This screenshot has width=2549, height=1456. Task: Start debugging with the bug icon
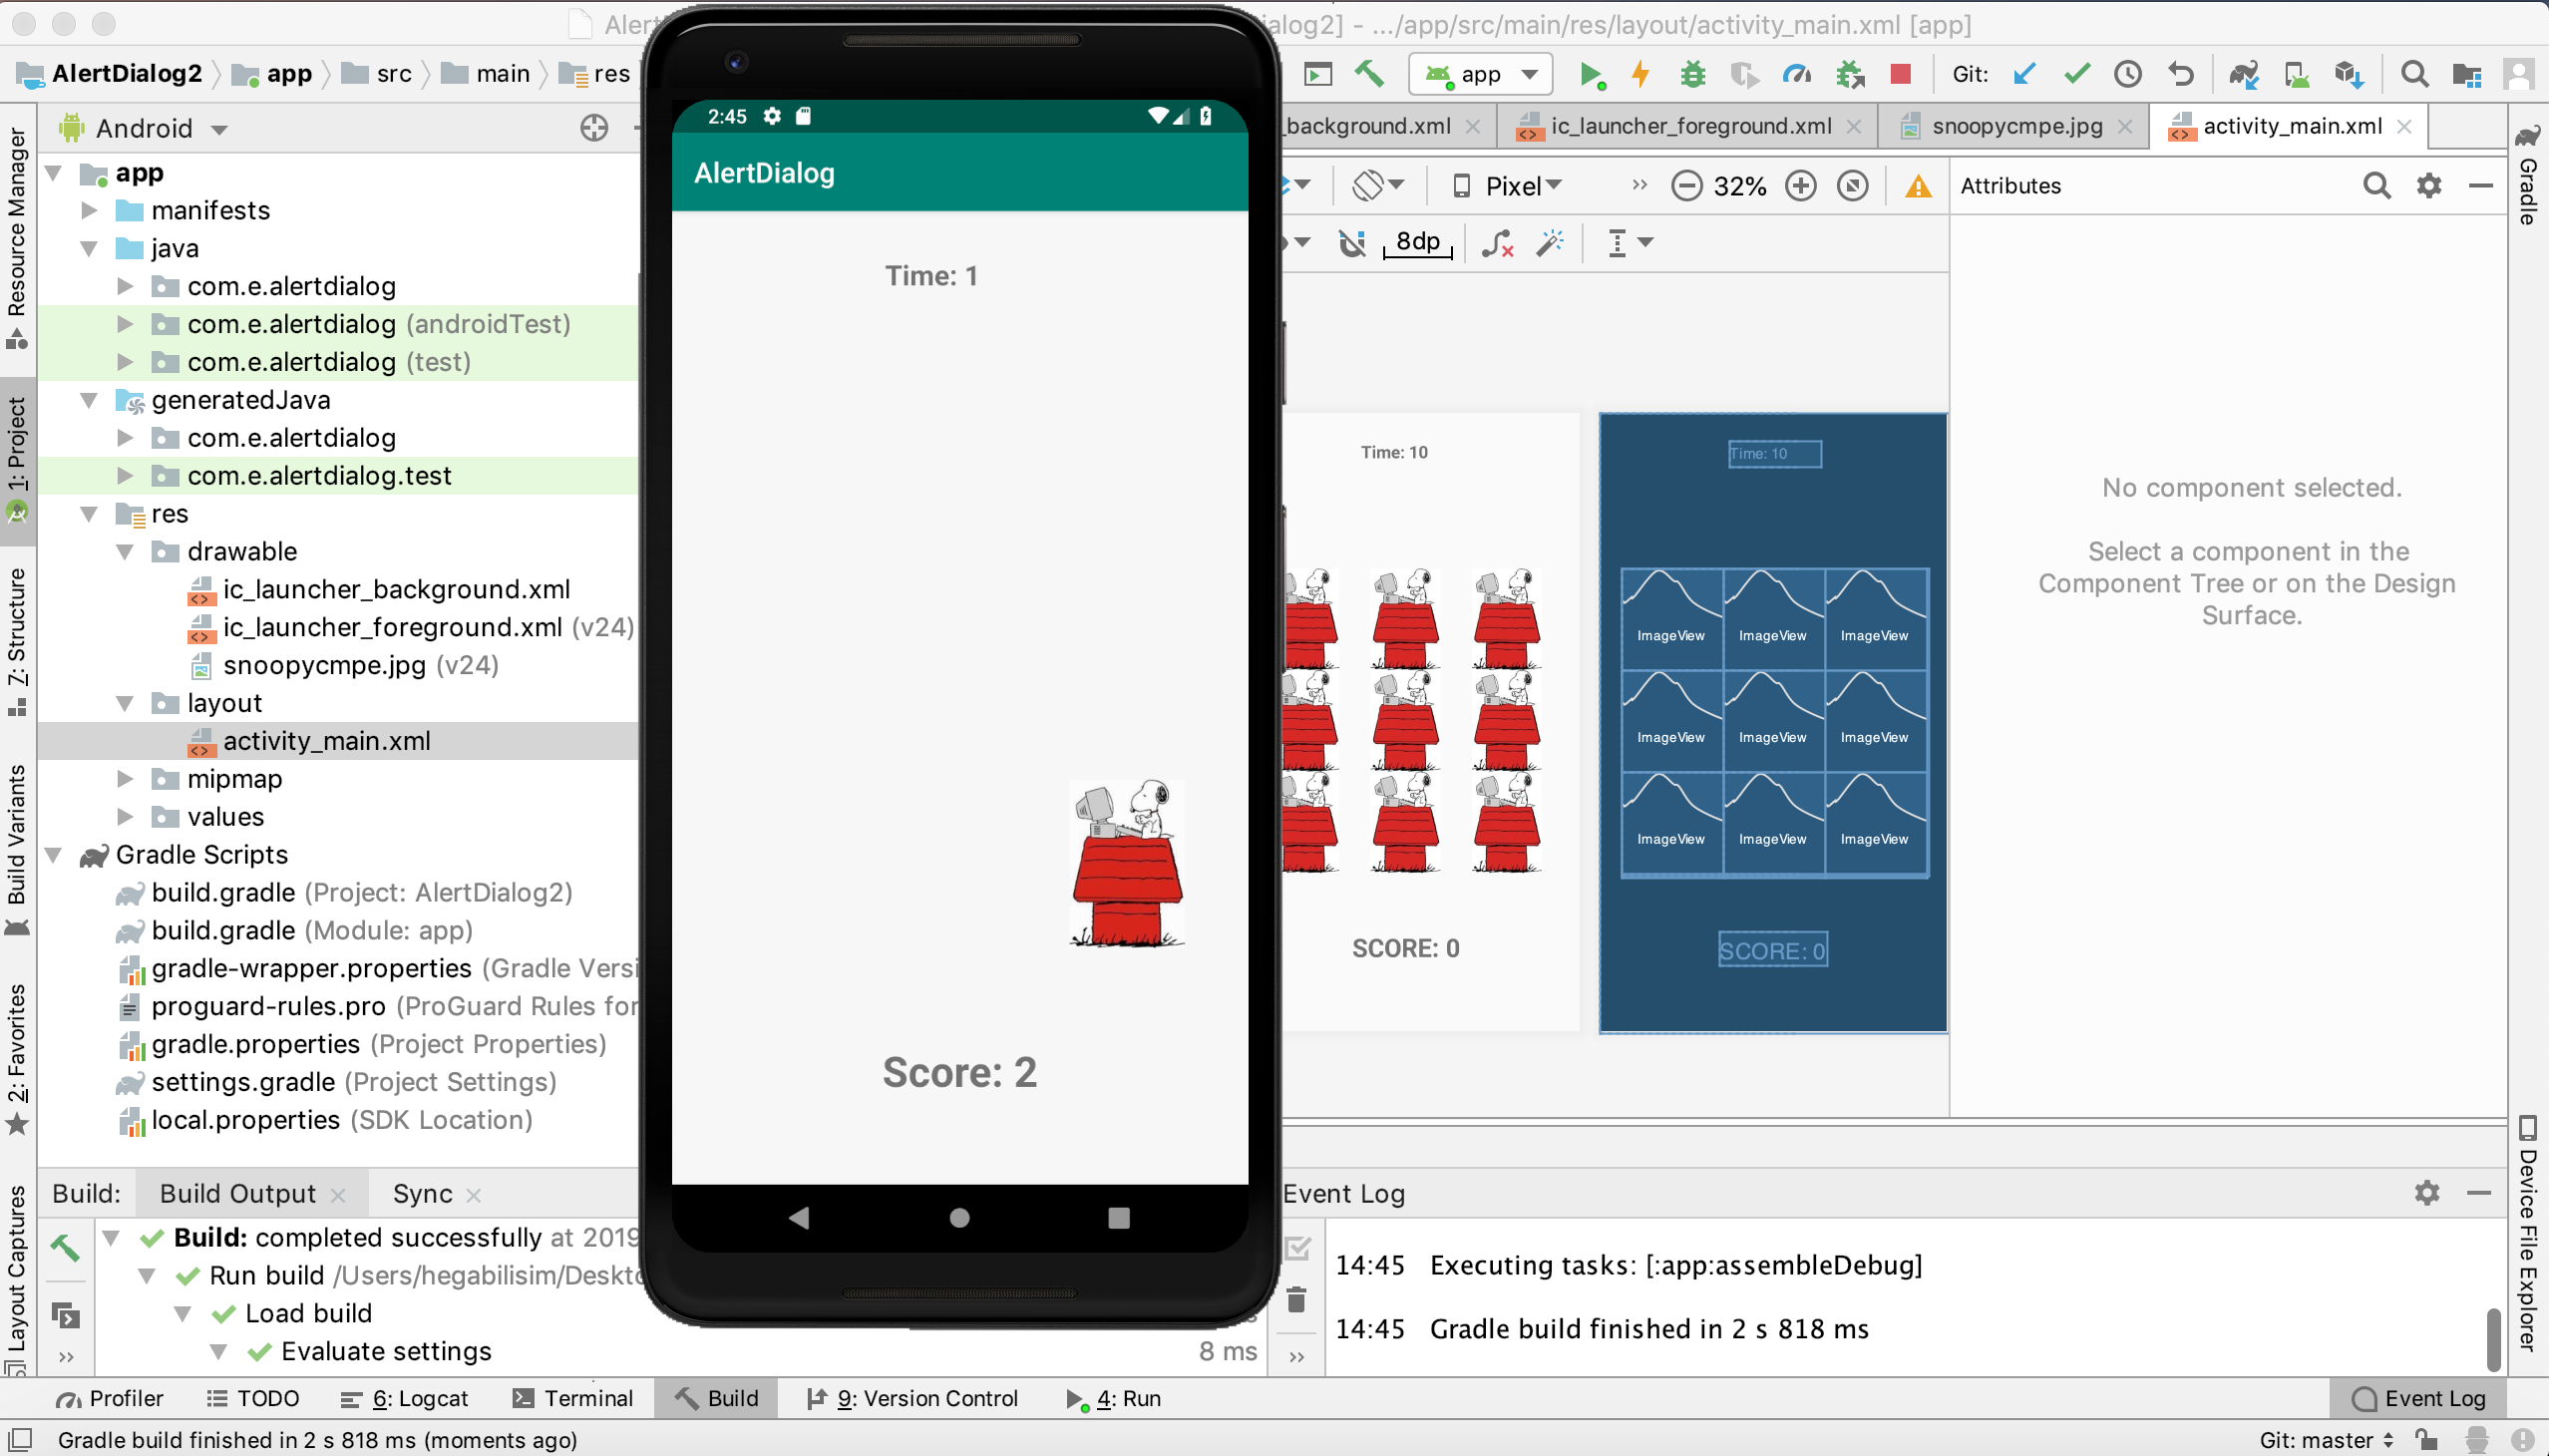tap(1694, 75)
